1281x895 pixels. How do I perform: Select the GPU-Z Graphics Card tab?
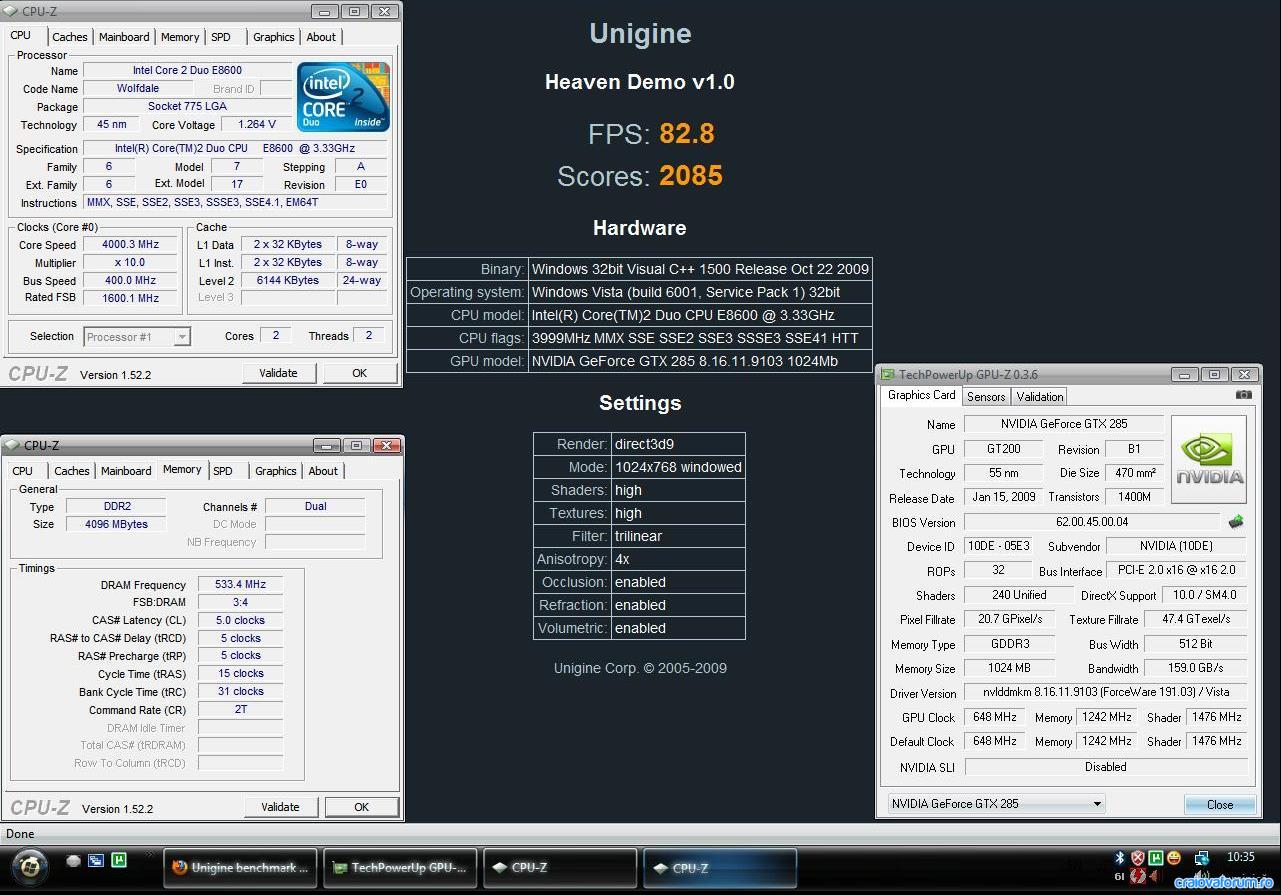922,395
